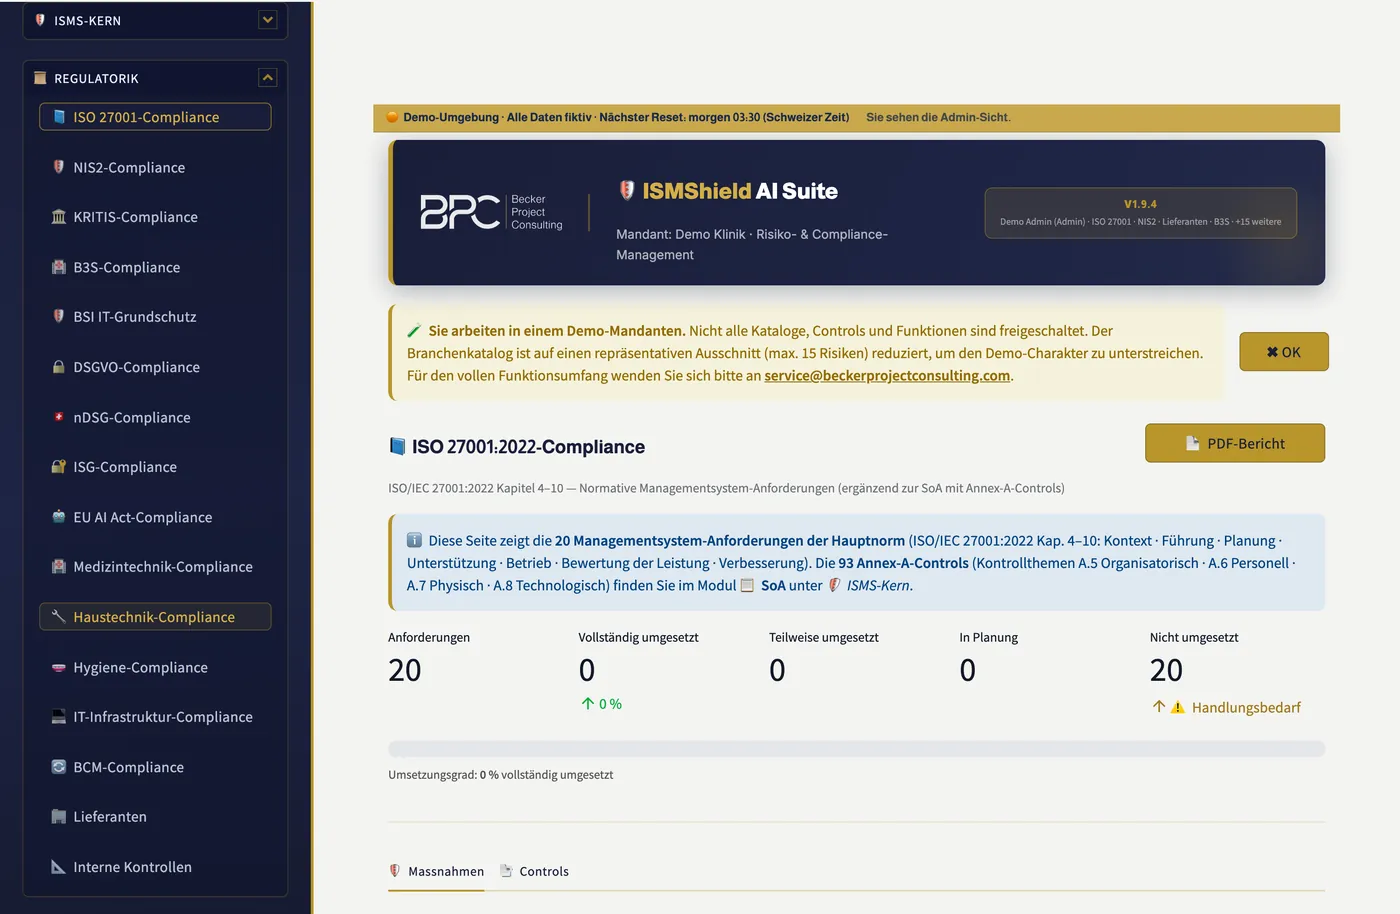Viewport: 1400px width, 914px height.
Task: Click the orange demo environment status dot
Action: click(x=393, y=117)
